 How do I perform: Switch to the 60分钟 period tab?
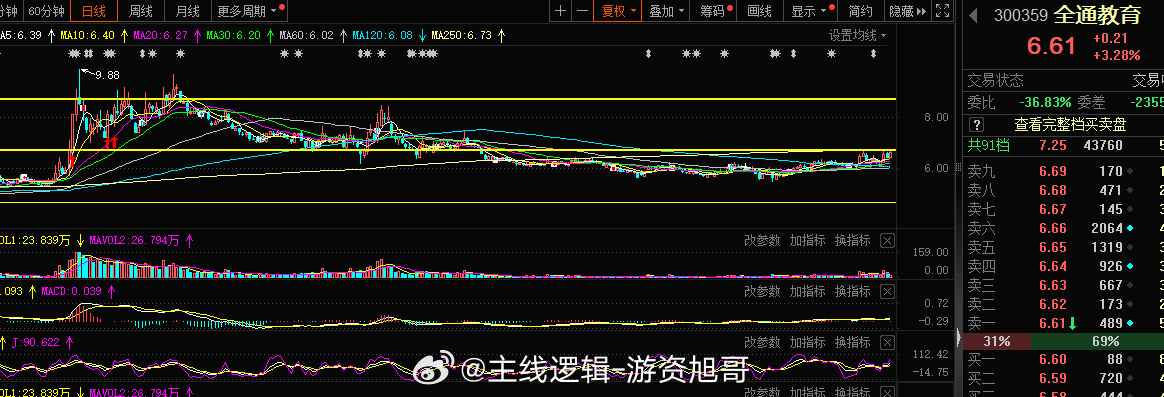46,11
